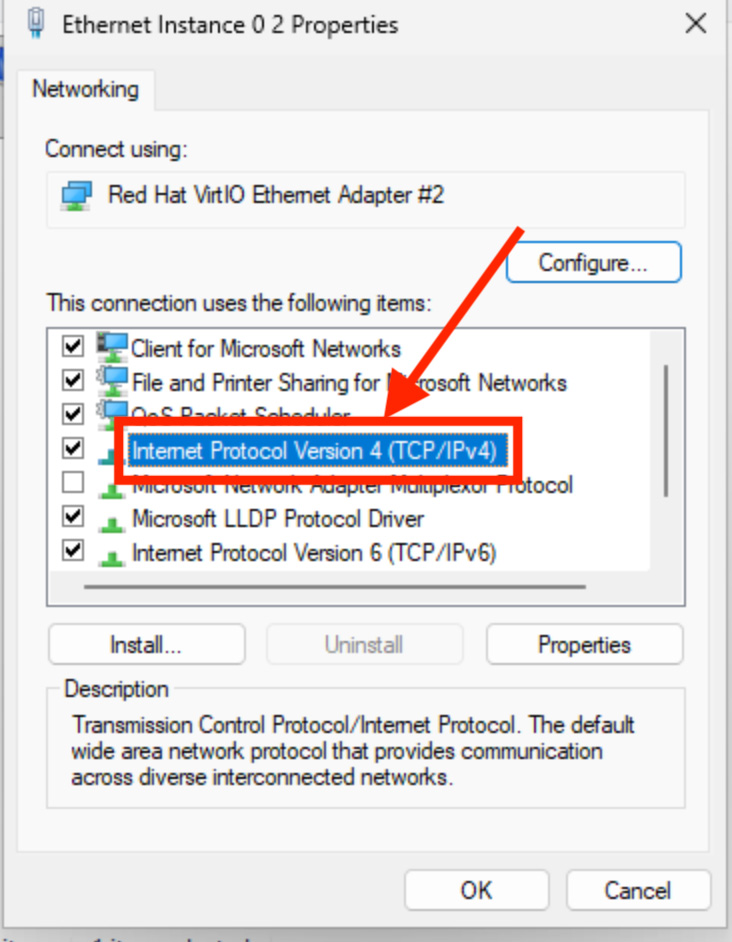Click the QoS Packet Scheduler icon
This screenshot has width=732, height=942.
click(x=111, y=414)
